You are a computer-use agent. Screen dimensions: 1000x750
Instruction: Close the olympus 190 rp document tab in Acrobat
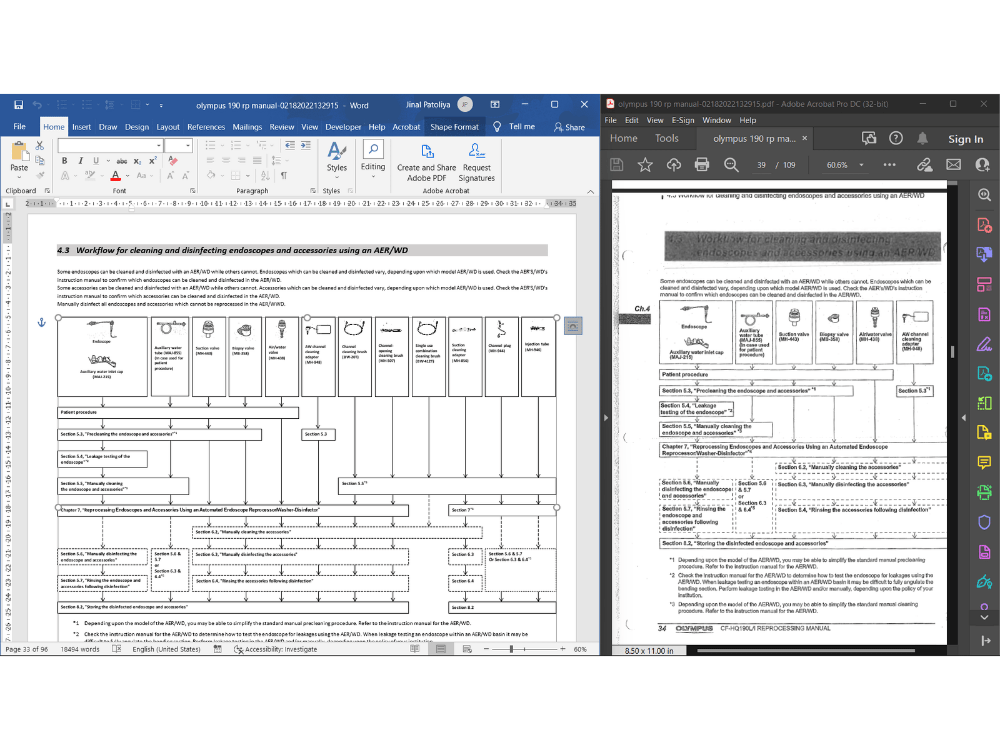pos(805,138)
